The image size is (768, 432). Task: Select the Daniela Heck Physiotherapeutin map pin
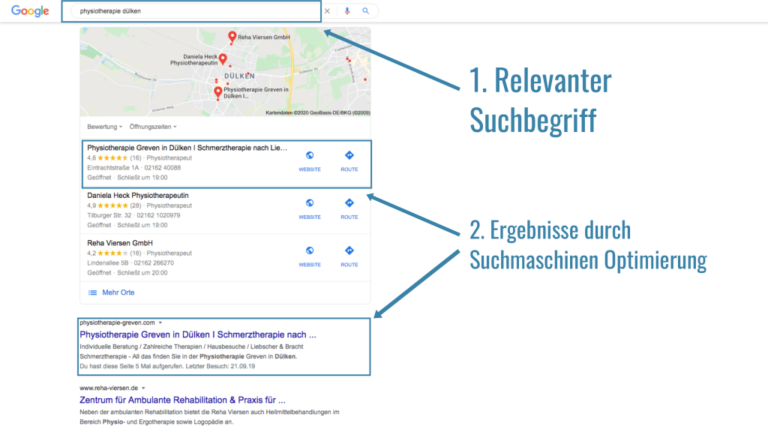point(223,59)
